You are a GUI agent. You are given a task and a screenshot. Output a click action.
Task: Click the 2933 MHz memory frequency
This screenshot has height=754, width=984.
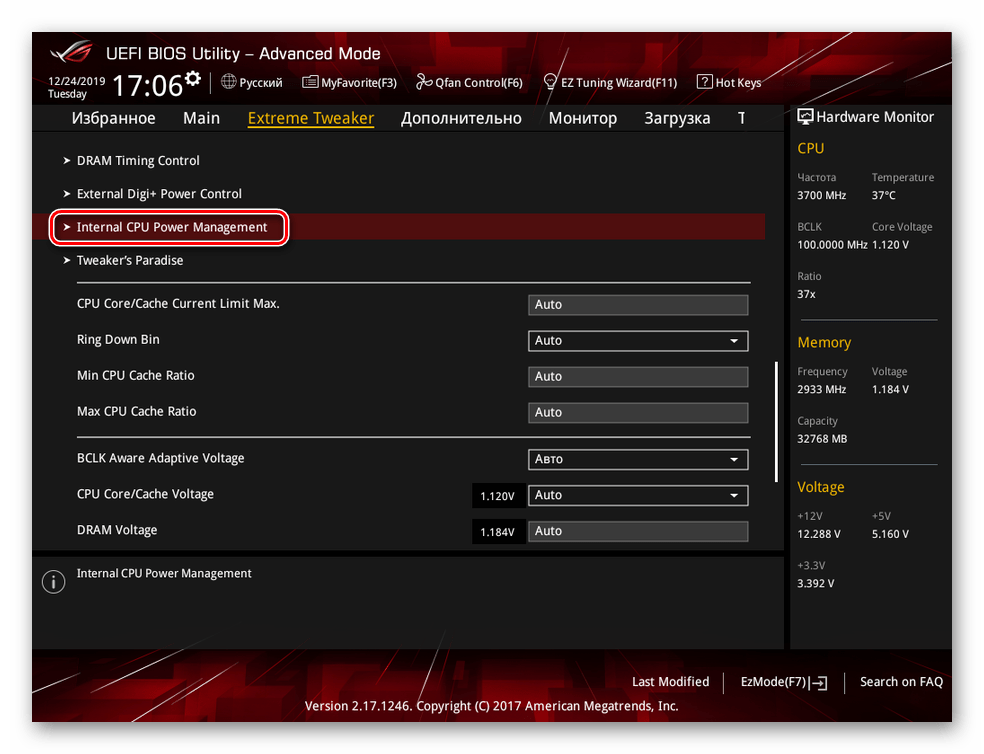coord(821,389)
